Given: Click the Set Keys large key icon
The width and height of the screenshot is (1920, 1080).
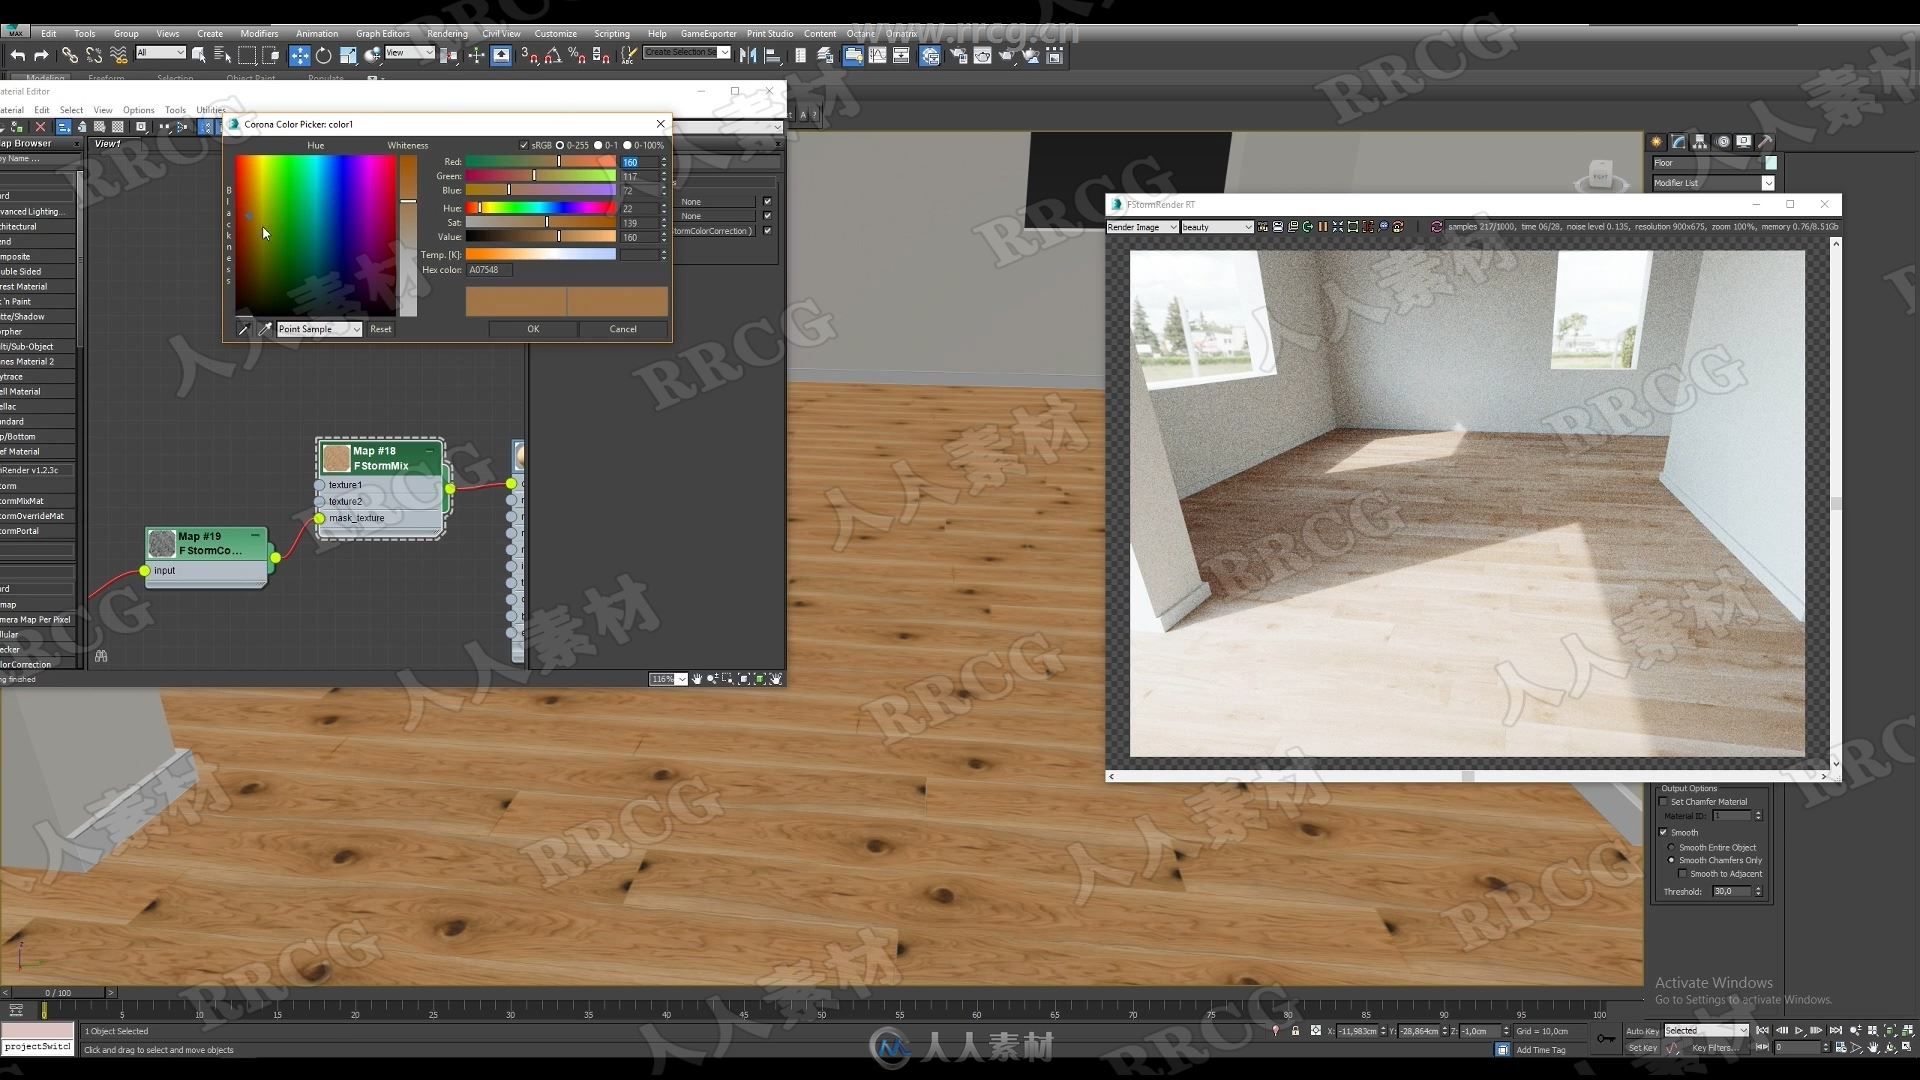Looking at the screenshot, I should (x=1605, y=1039).
